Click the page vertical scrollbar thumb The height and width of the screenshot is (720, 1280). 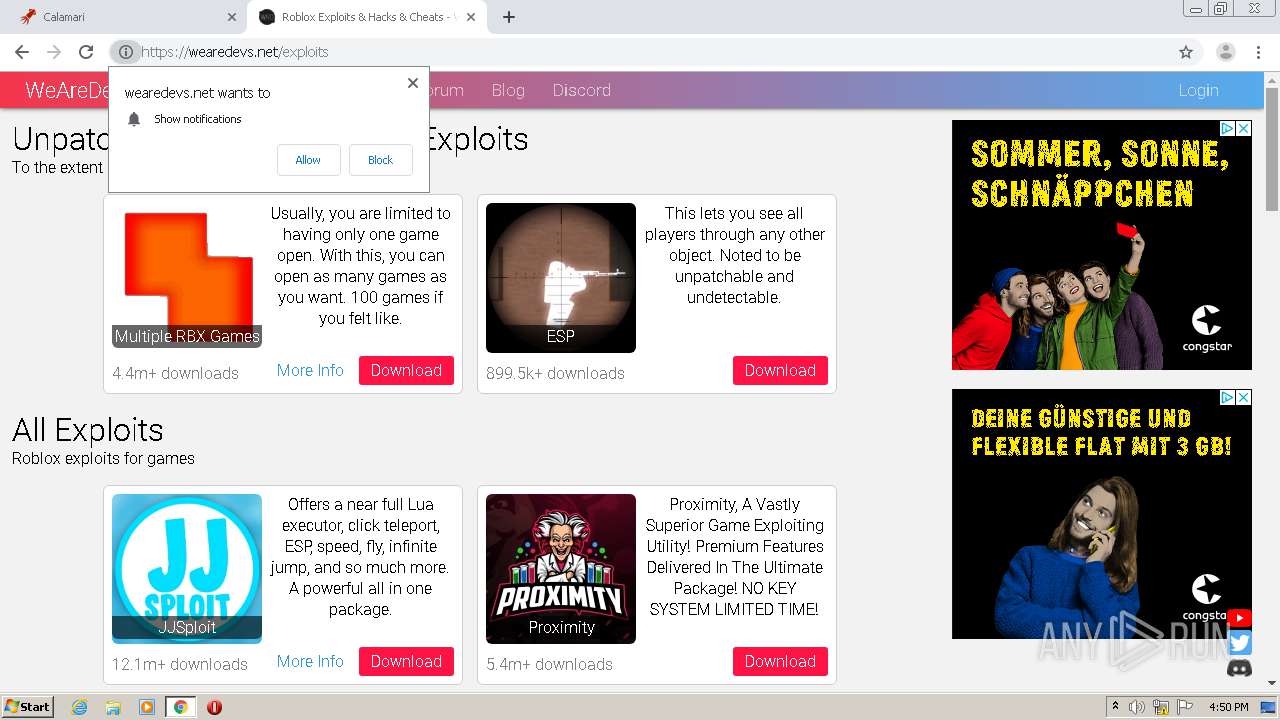(1271, 148)
